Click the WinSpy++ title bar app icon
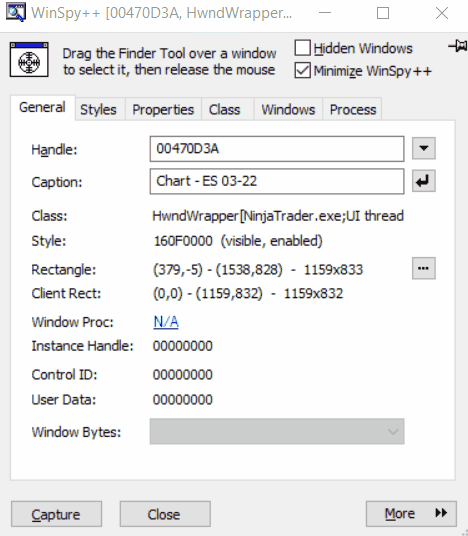 [x=16, y=12]
